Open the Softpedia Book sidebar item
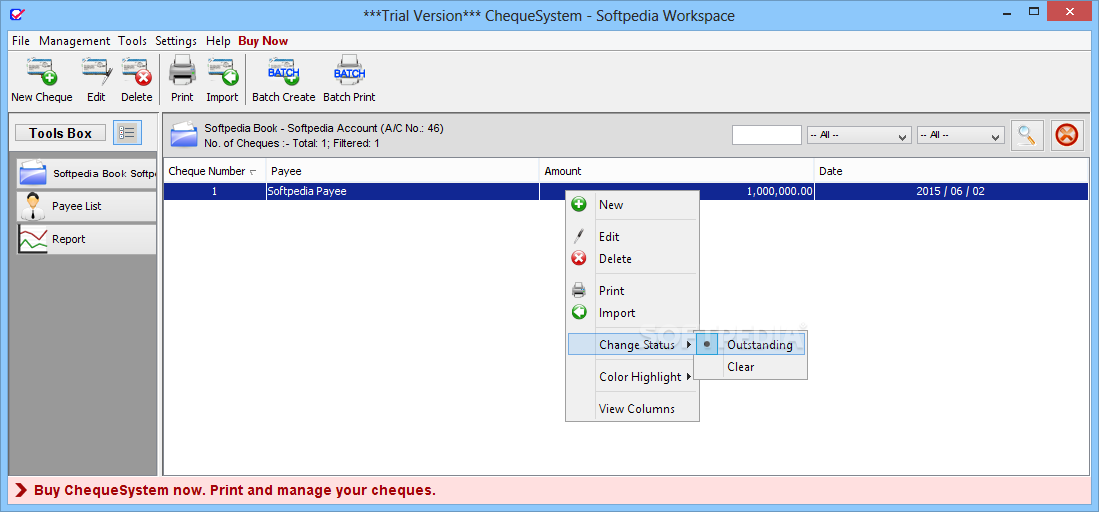Screen dimensions: 1099x512 [x=86, y=173]
